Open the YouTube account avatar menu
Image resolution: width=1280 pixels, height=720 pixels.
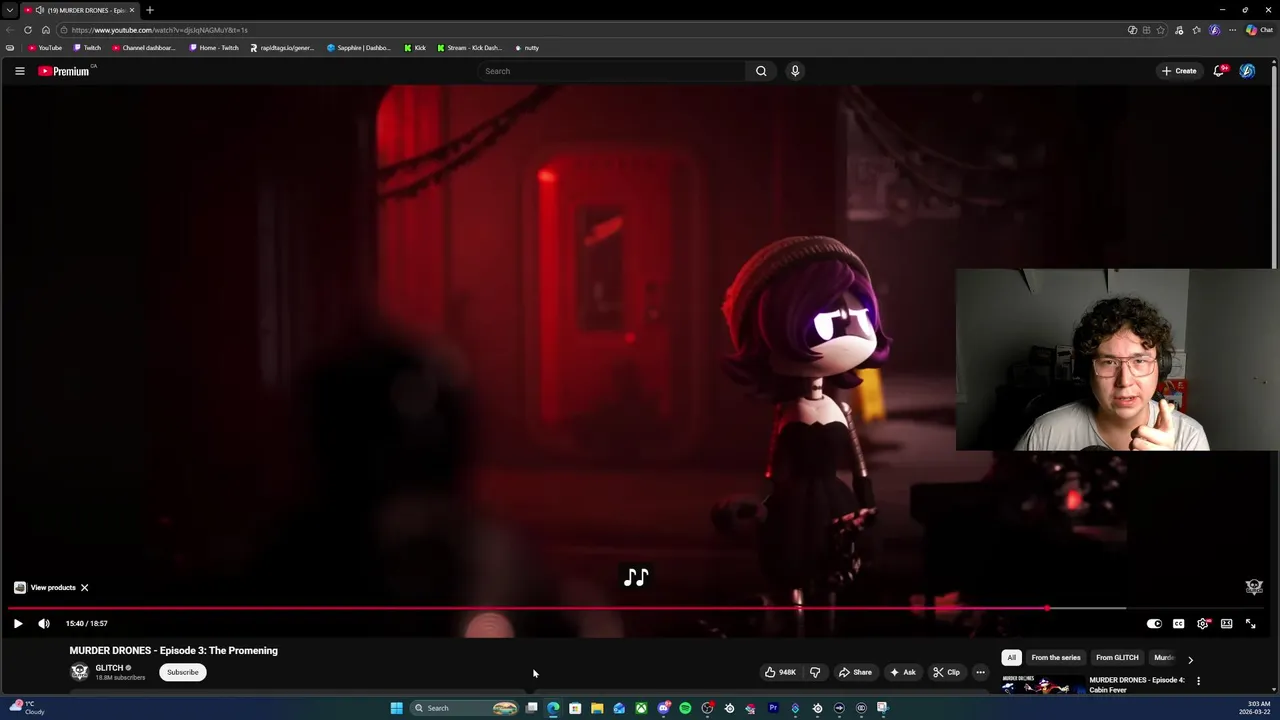[x=1247, y=71]
